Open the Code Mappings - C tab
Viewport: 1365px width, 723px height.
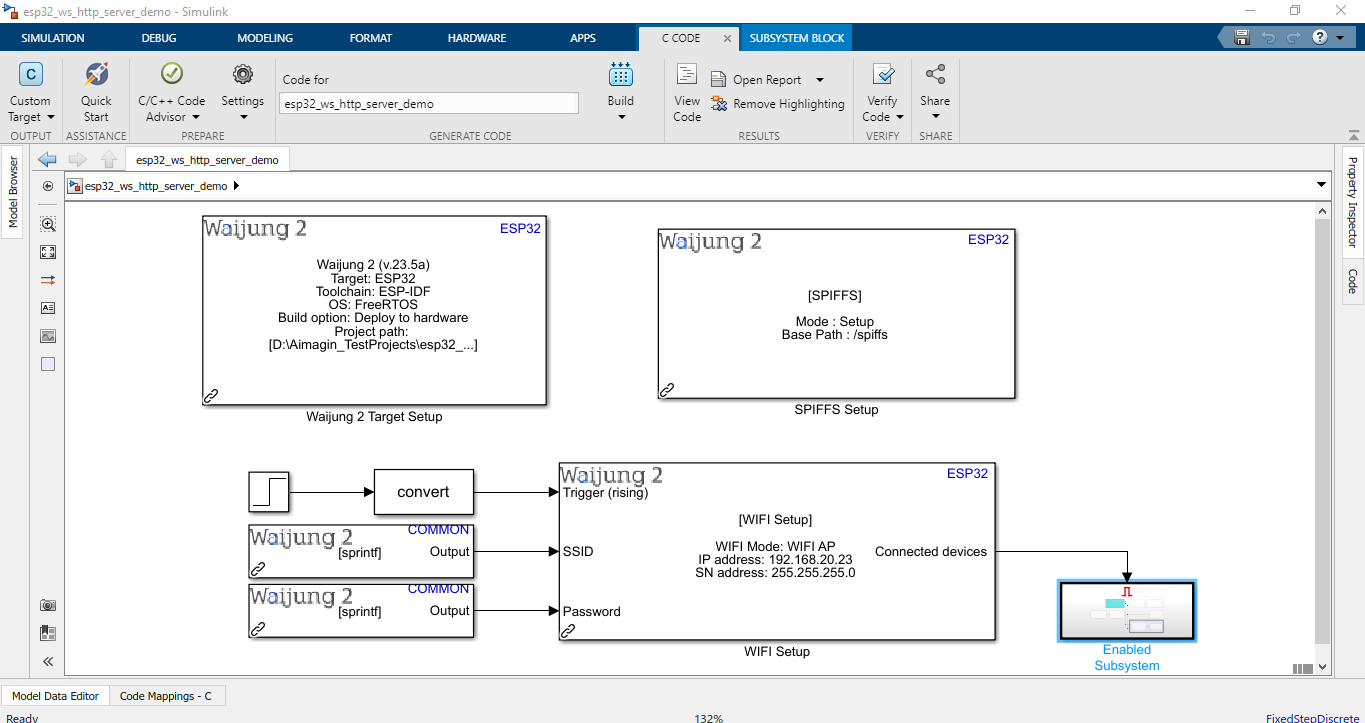point(166,696)
